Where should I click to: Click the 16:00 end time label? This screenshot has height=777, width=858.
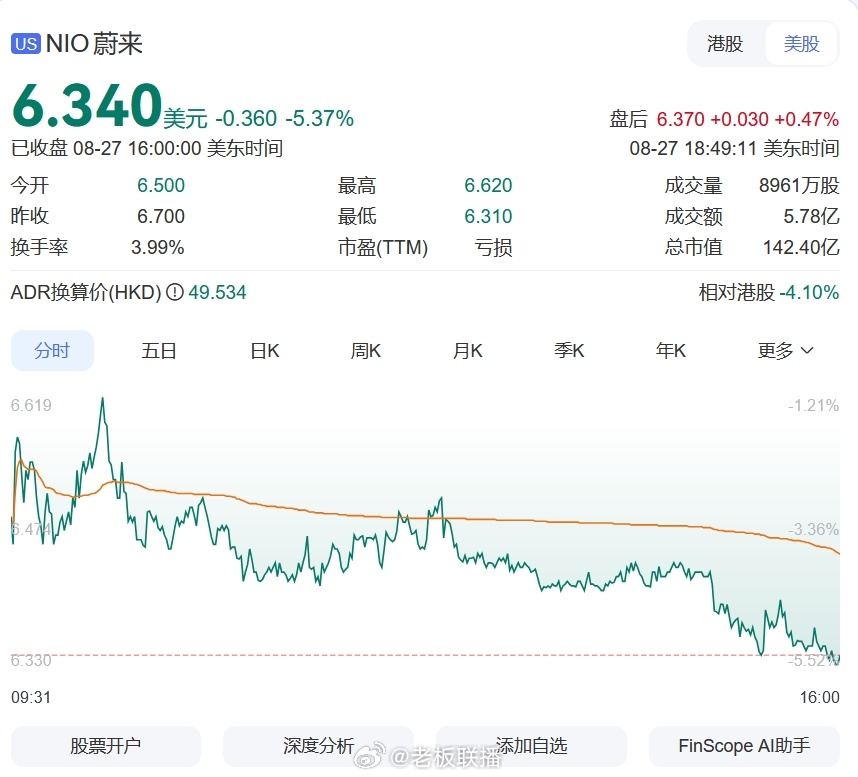820,697
